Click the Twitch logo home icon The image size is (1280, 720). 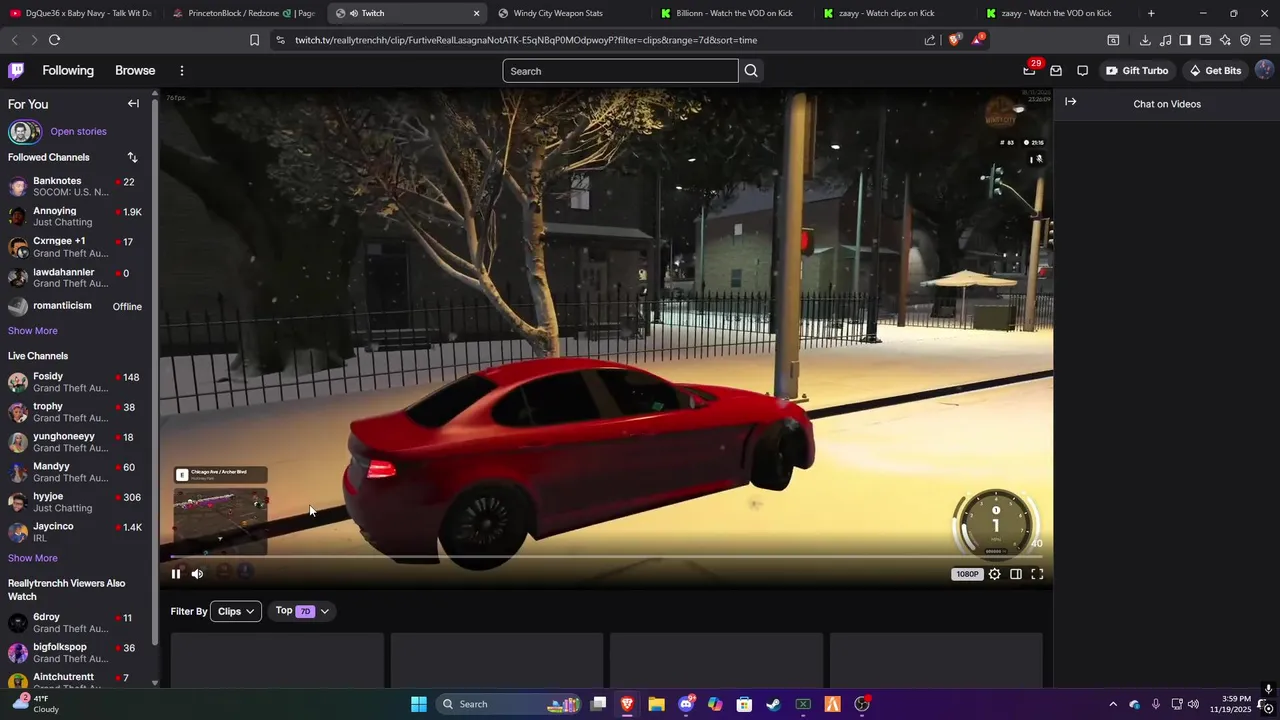tap(16, 71)
